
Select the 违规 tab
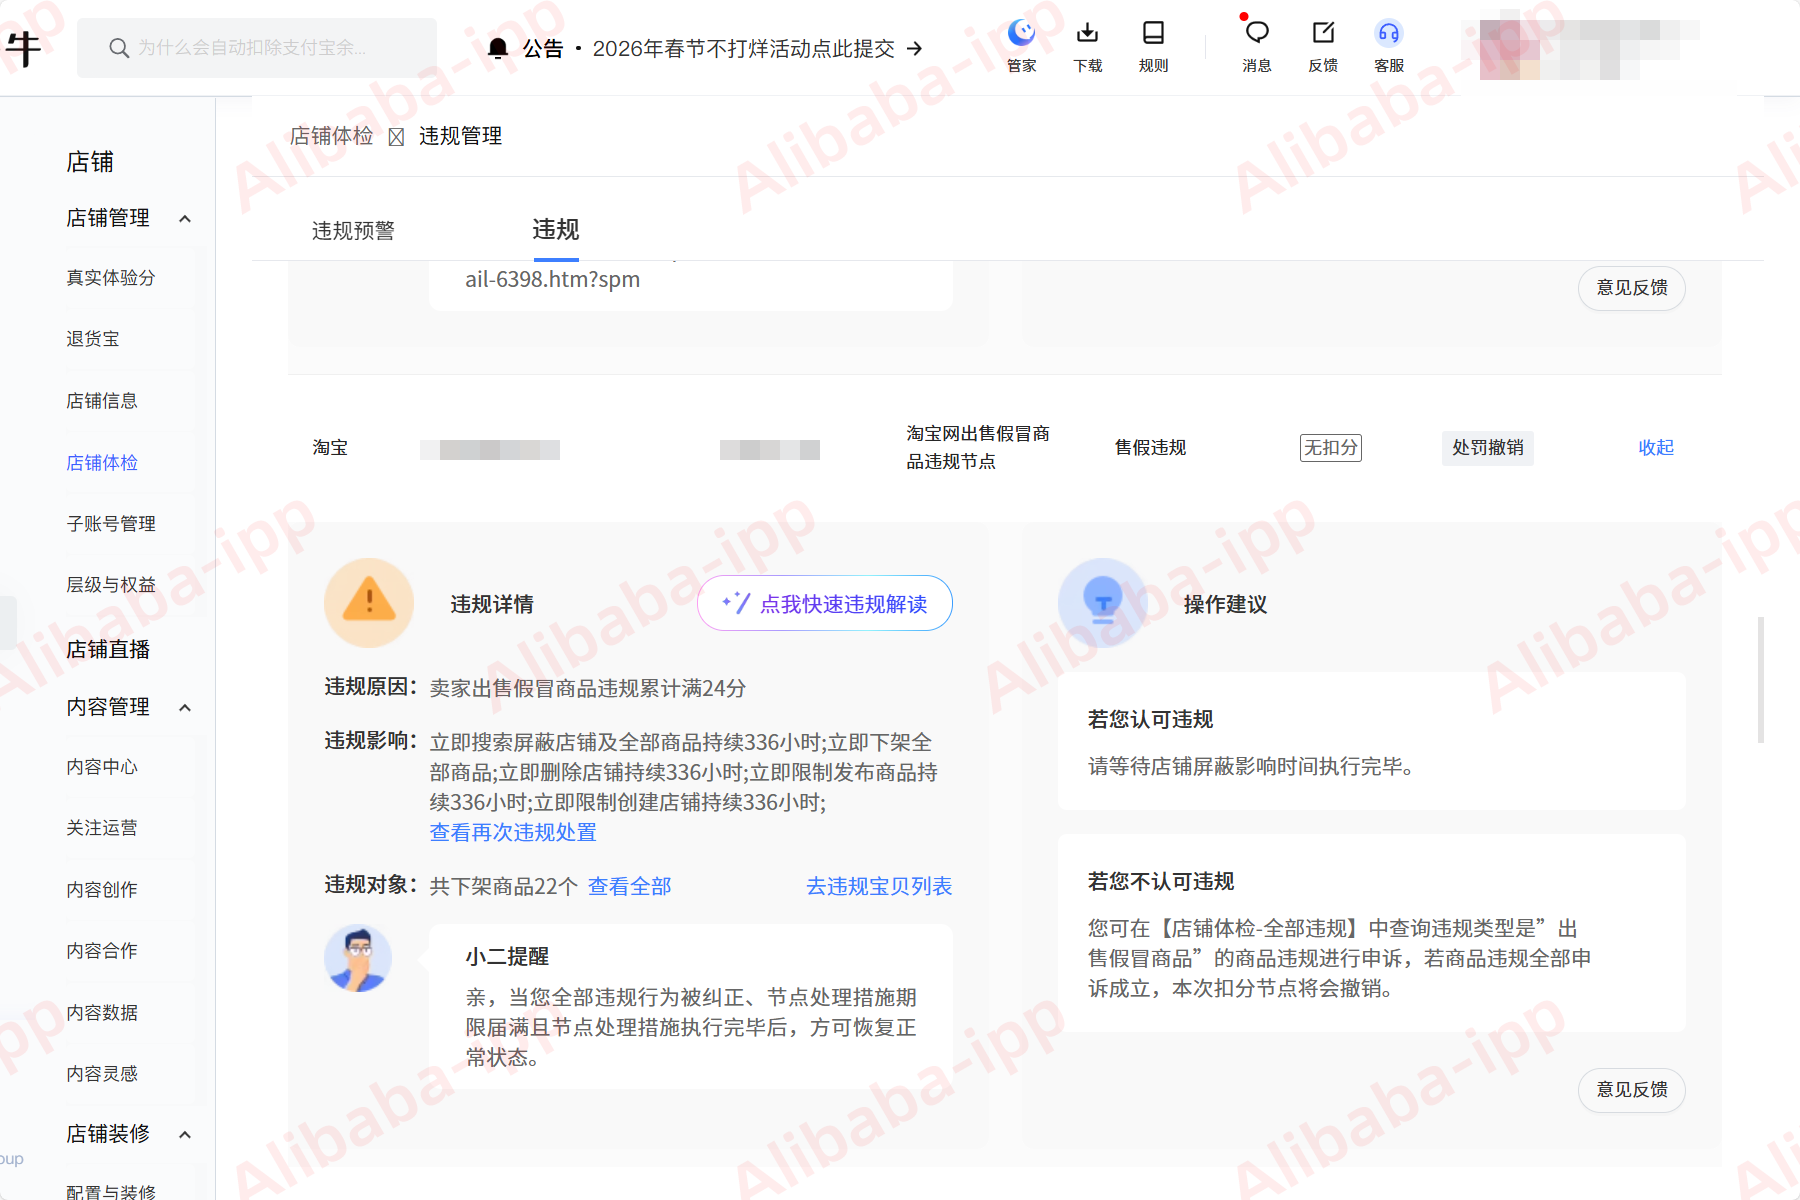click(556, 230)
